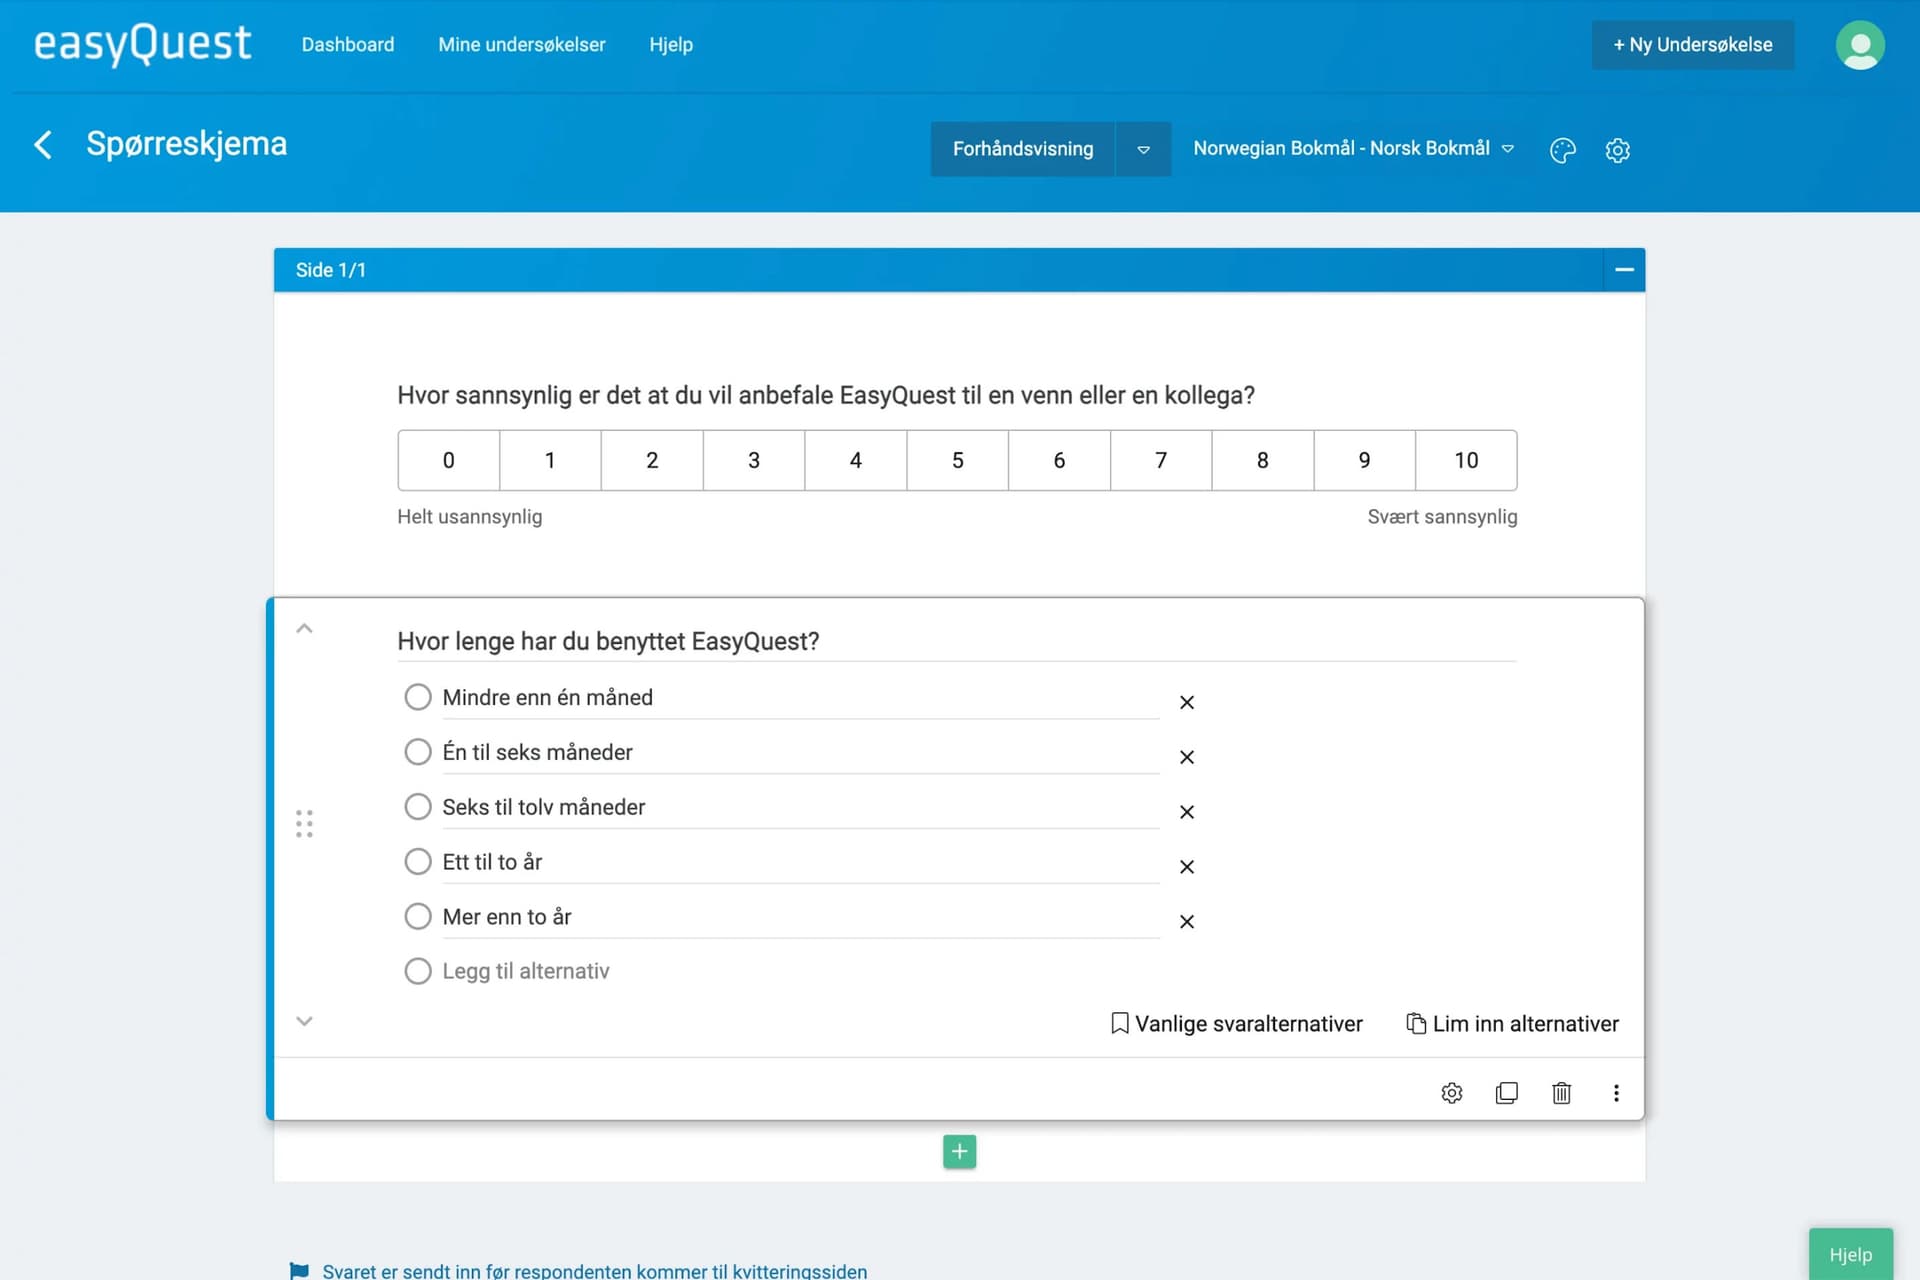Click the drag handle of the question
Screen dimensions: 1920x1280
coord(304,823)
